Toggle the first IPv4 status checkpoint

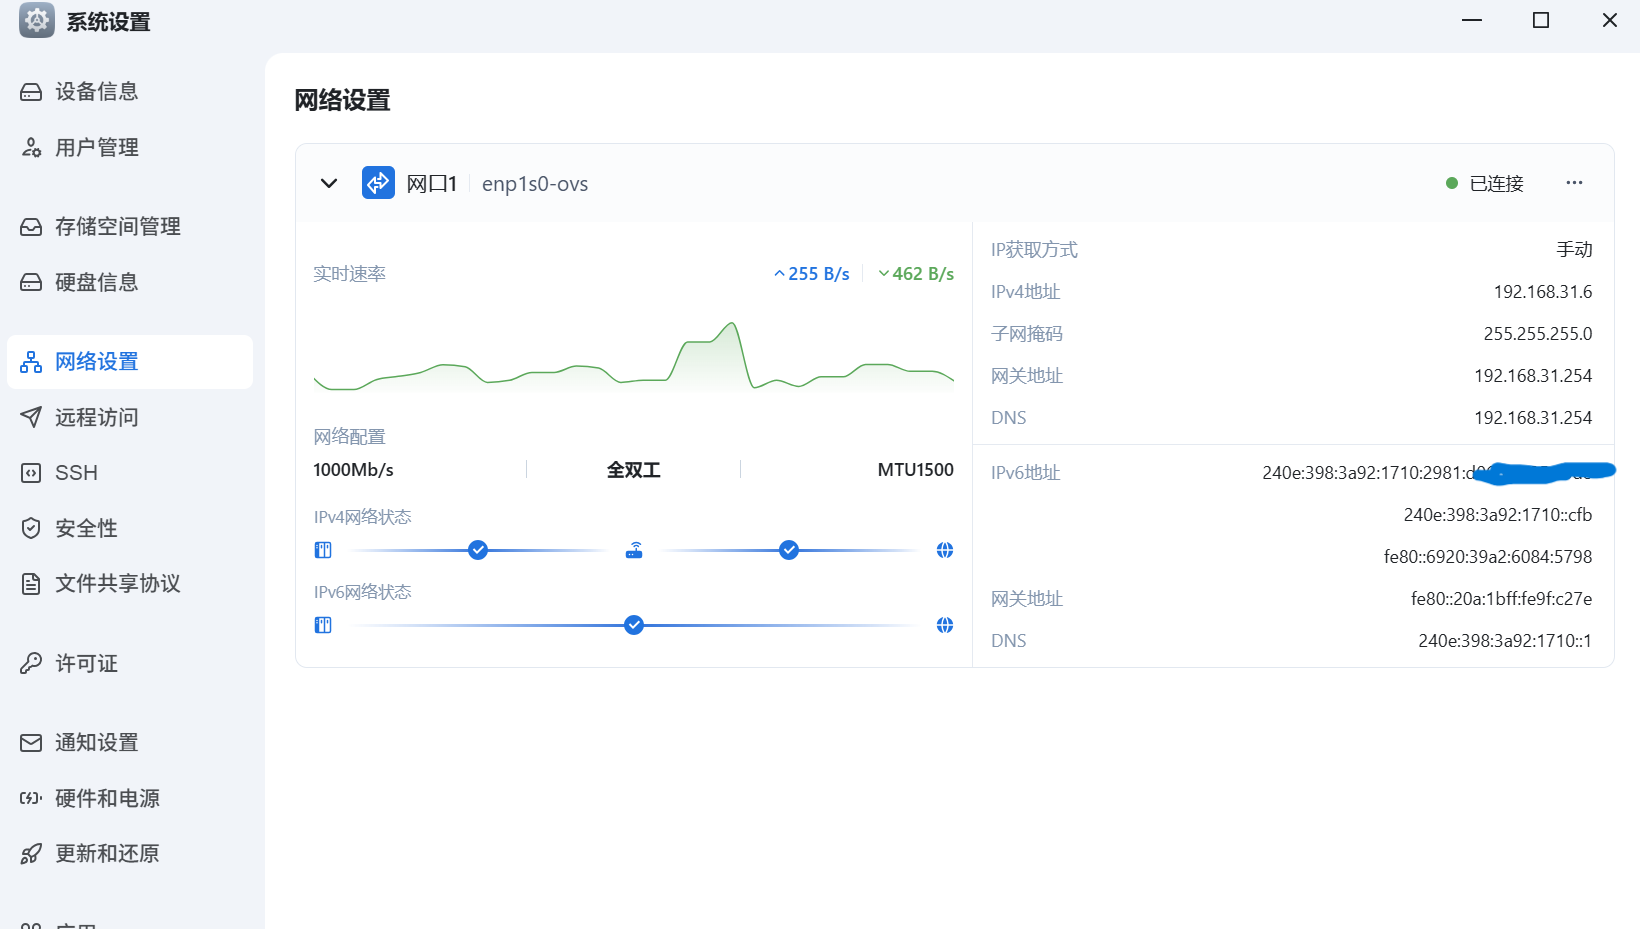click(x=477, y=549)
